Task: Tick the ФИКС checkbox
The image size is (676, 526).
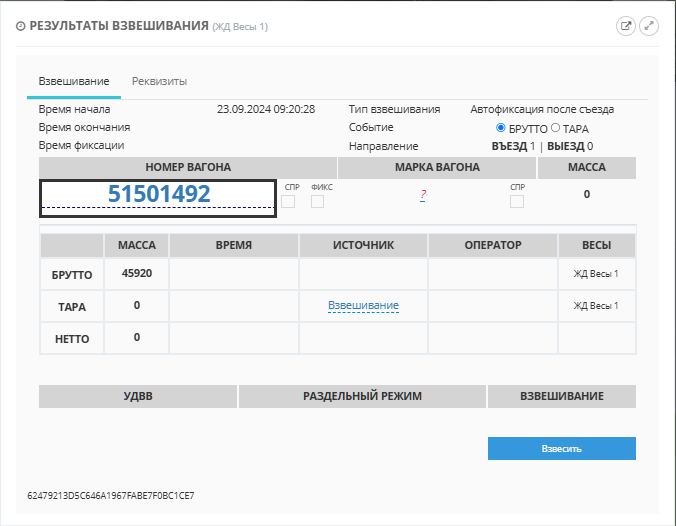Action: pyautogui.click(x=317, y=202)
